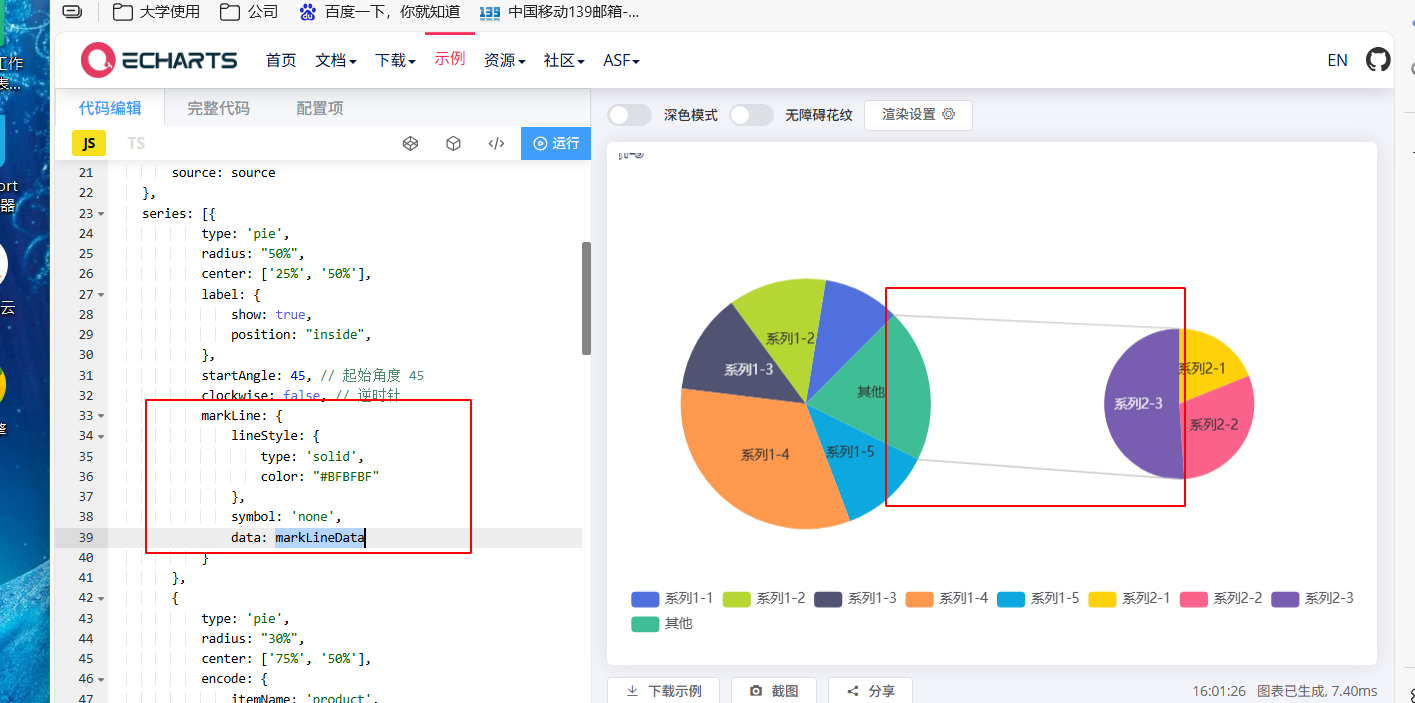Open the ASF dropdown menu
Image resolution: width=1415 pixels, height=703 pixels.
click(x=621, y=60)
